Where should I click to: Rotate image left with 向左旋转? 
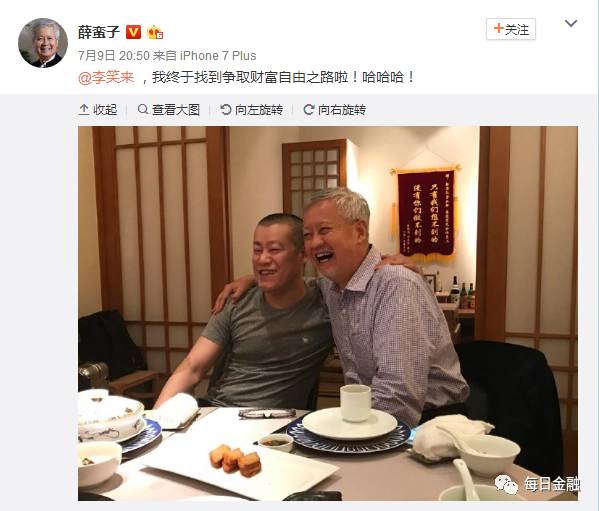point(252,110)
